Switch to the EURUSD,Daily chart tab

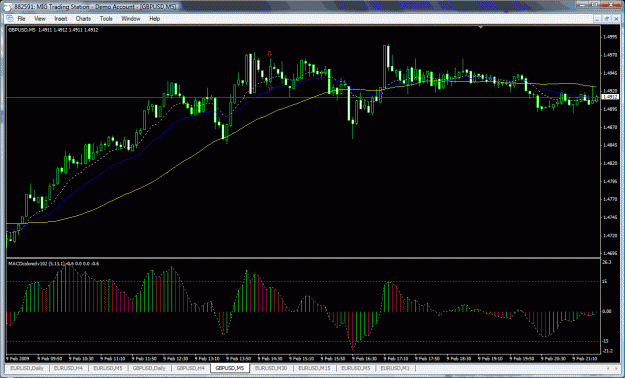coord(27,368)
